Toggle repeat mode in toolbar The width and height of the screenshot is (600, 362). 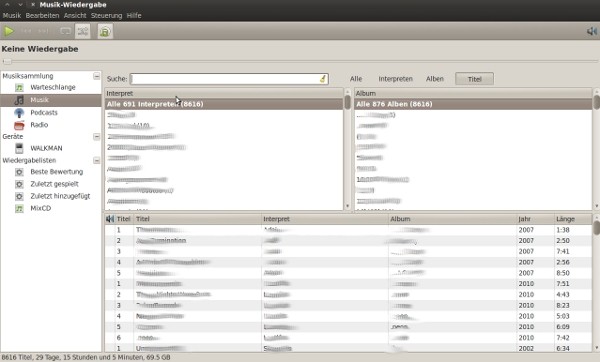pos(66,31)
